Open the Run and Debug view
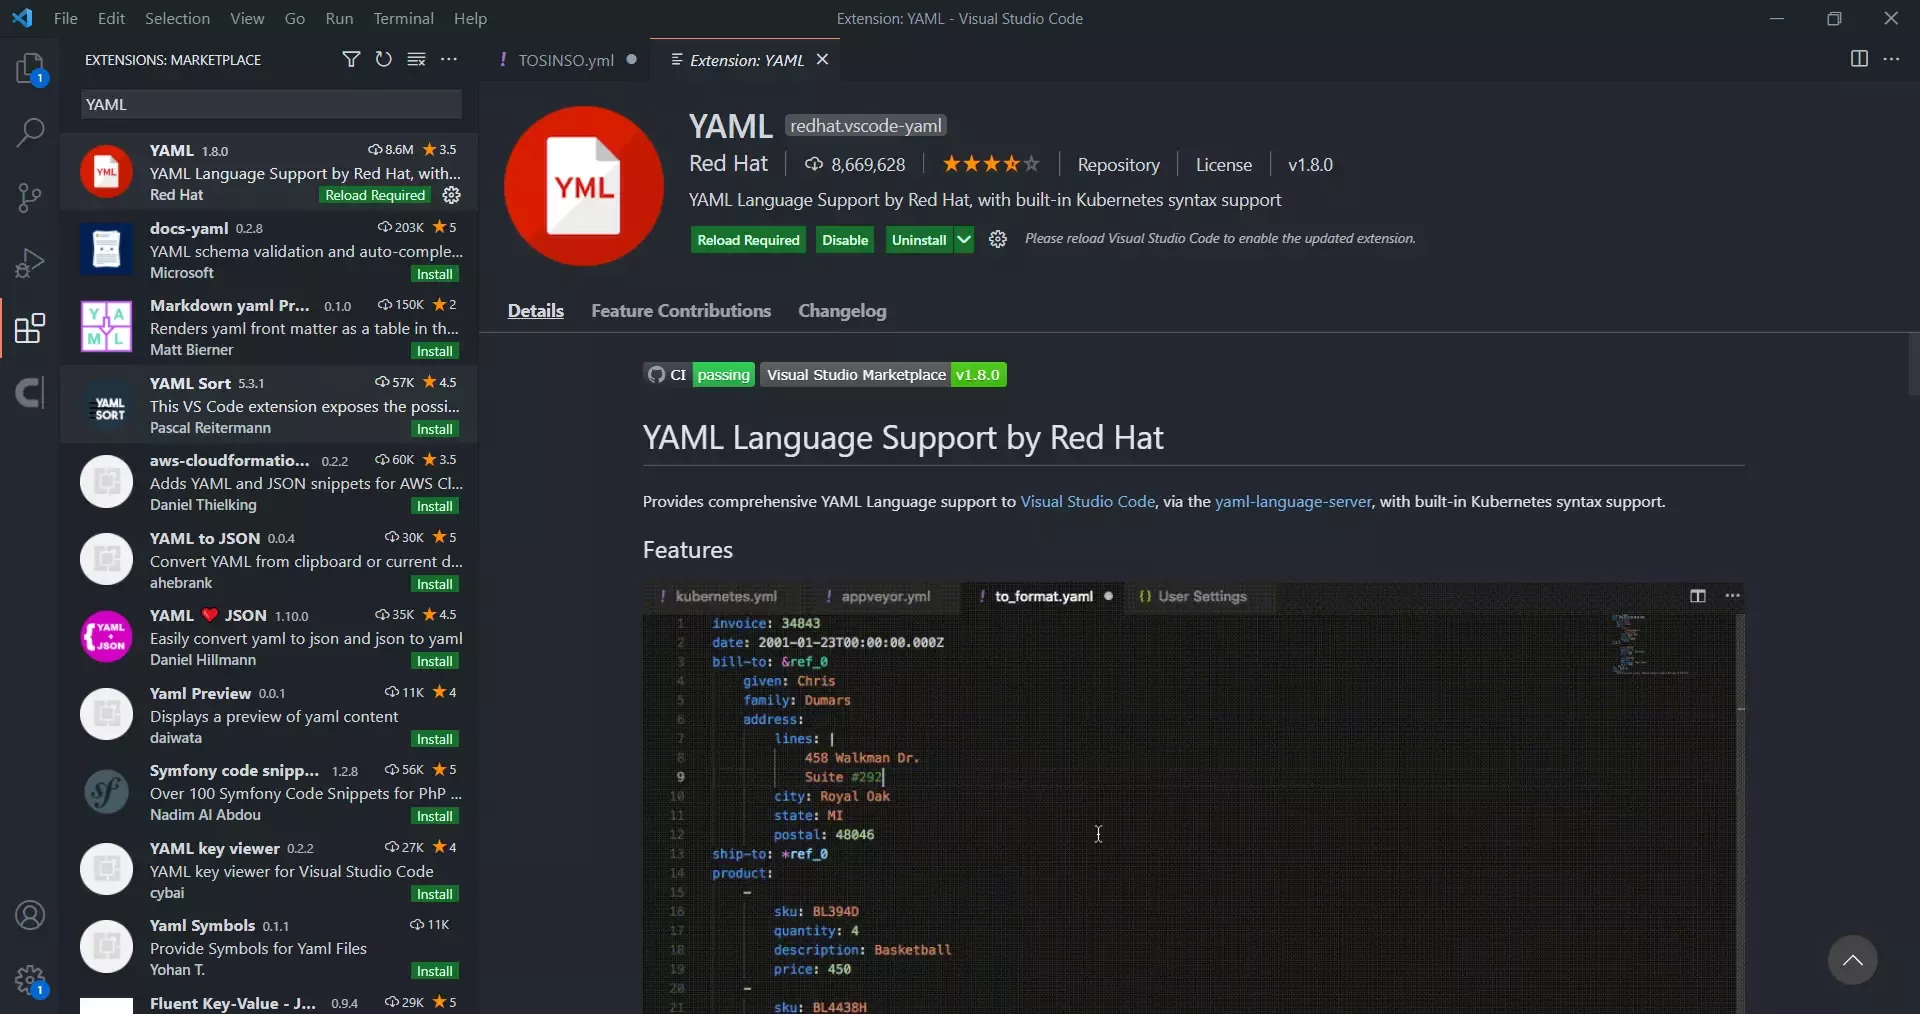This screenshot has height=1014, width=1920. (x=30, y=263)
